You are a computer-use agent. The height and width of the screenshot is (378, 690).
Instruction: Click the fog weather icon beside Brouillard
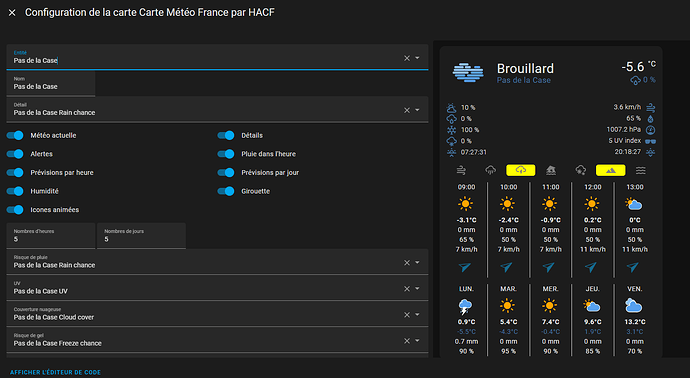point(468,73)
